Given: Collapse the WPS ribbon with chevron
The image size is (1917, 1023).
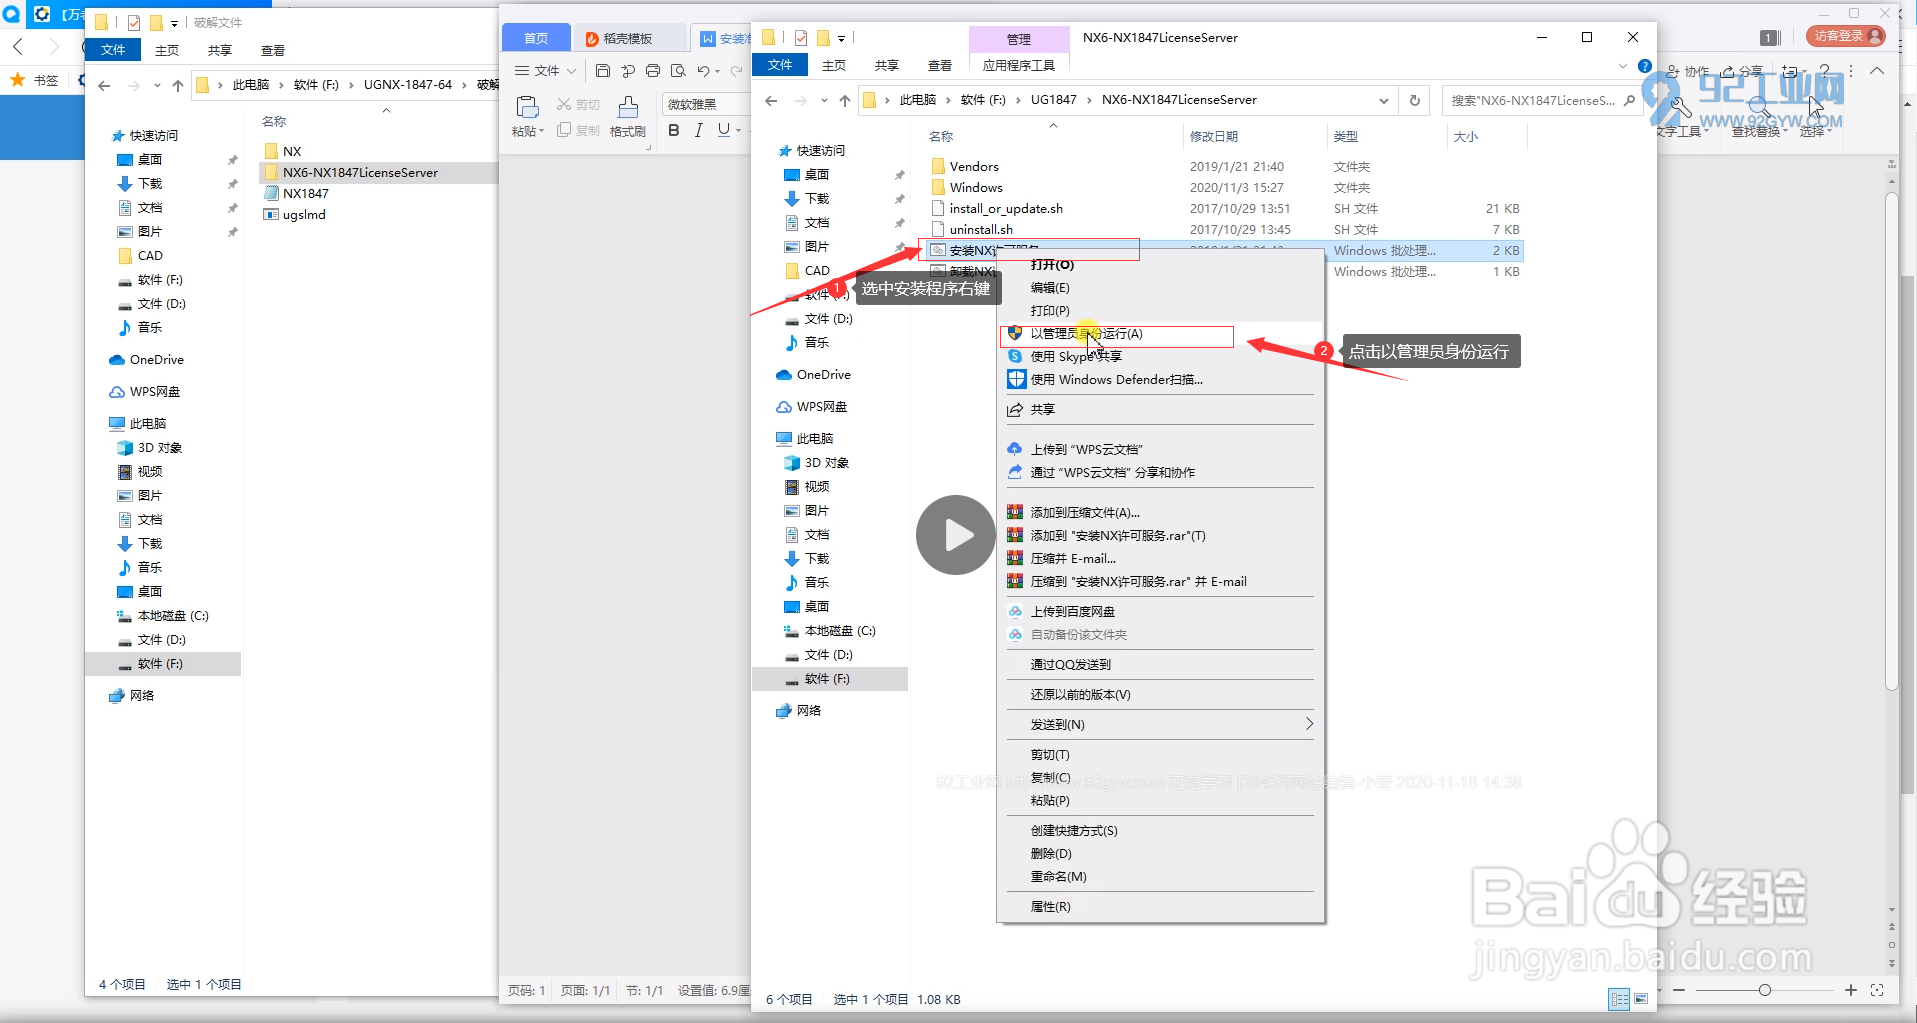Looking at the screenshot, I should (x=1877, y=71).
